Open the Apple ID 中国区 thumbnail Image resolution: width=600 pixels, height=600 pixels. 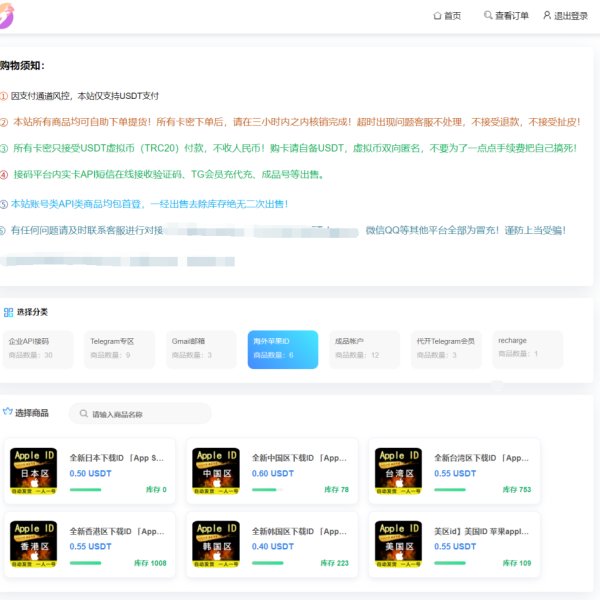[216, 471]
